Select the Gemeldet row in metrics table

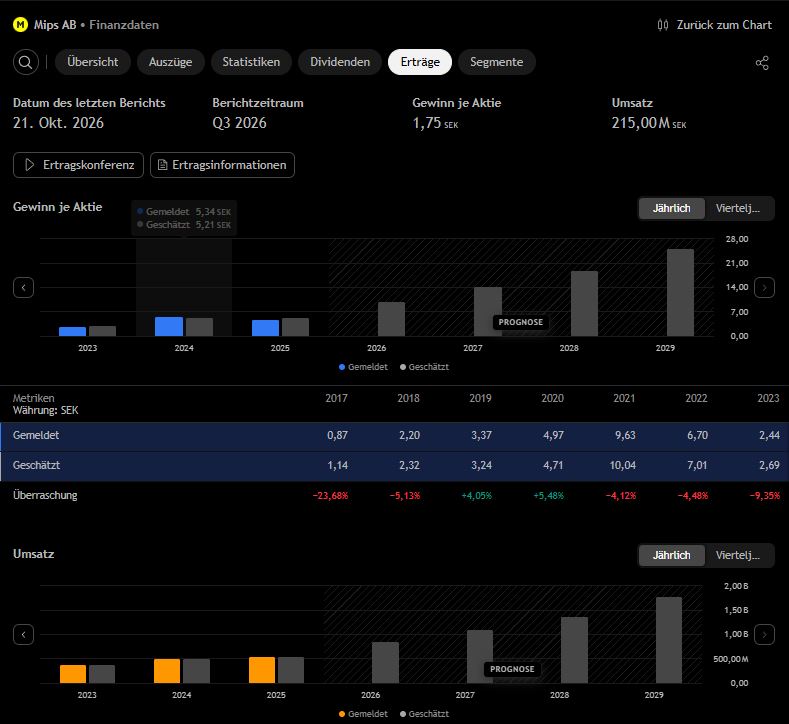point(394,436)
